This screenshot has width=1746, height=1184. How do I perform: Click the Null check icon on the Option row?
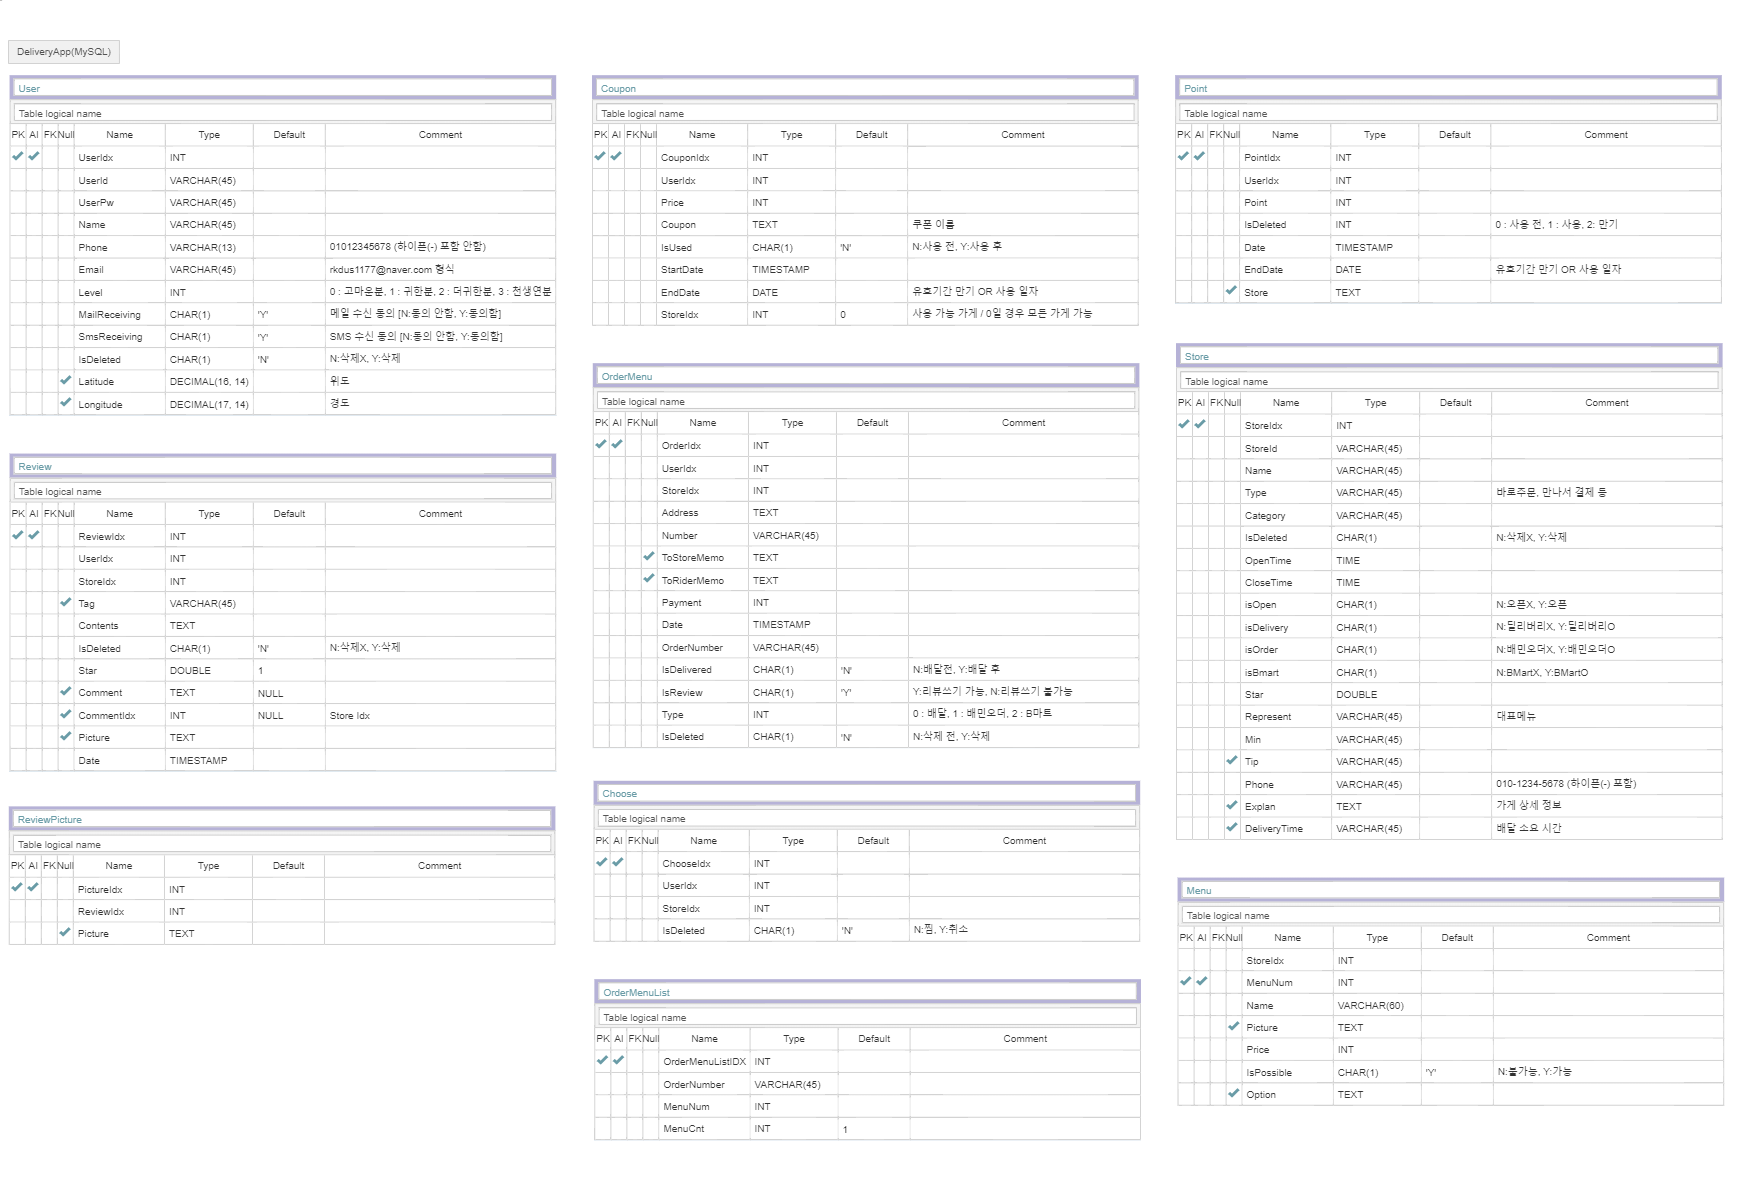1233,1093
